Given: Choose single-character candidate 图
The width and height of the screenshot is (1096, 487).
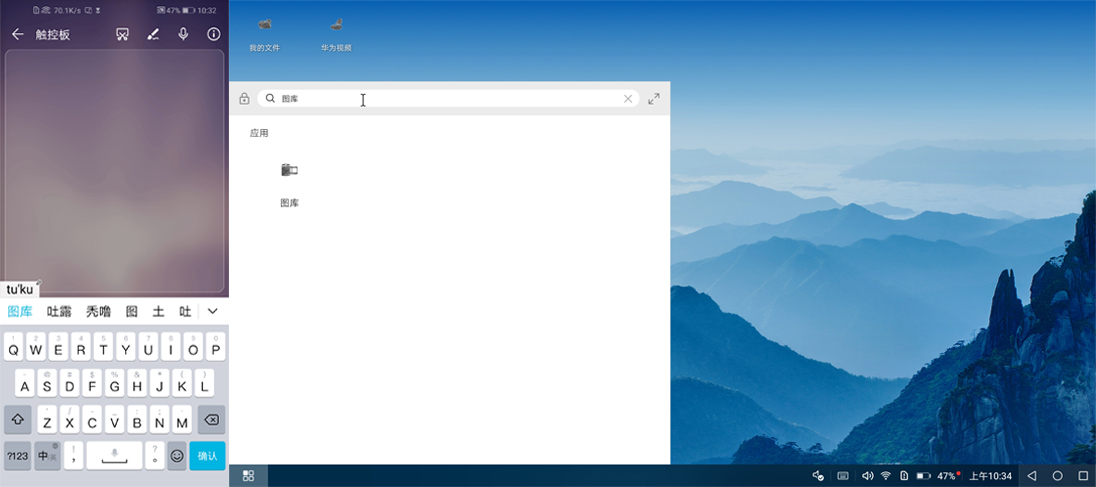Looking at the screenshot, I should click(131, 312).
